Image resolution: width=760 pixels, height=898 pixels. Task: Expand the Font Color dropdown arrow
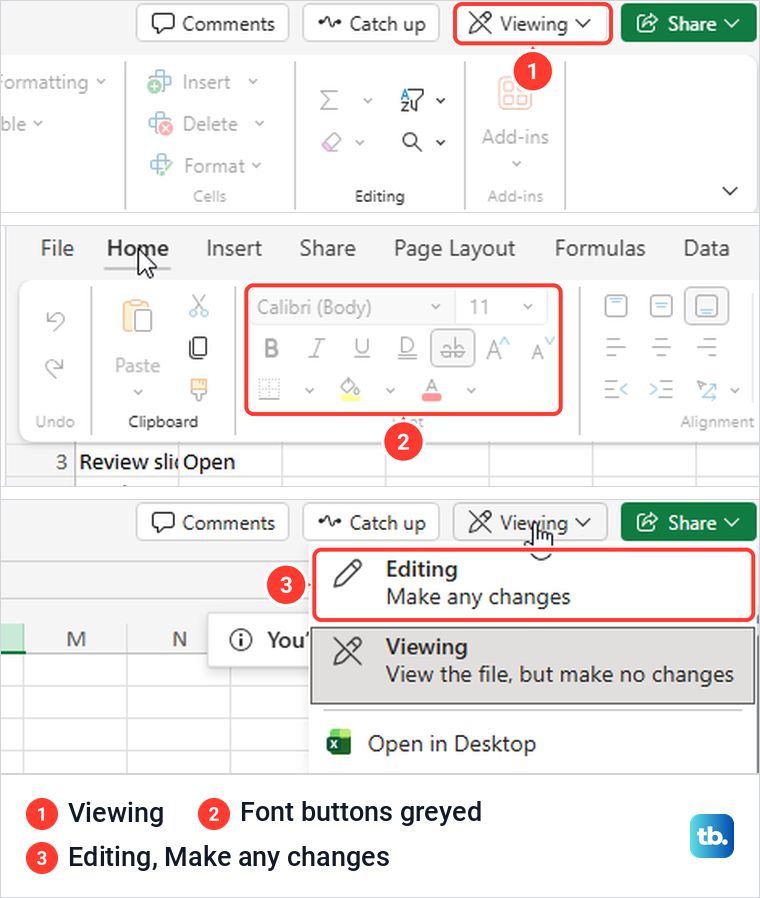point(471,391)
